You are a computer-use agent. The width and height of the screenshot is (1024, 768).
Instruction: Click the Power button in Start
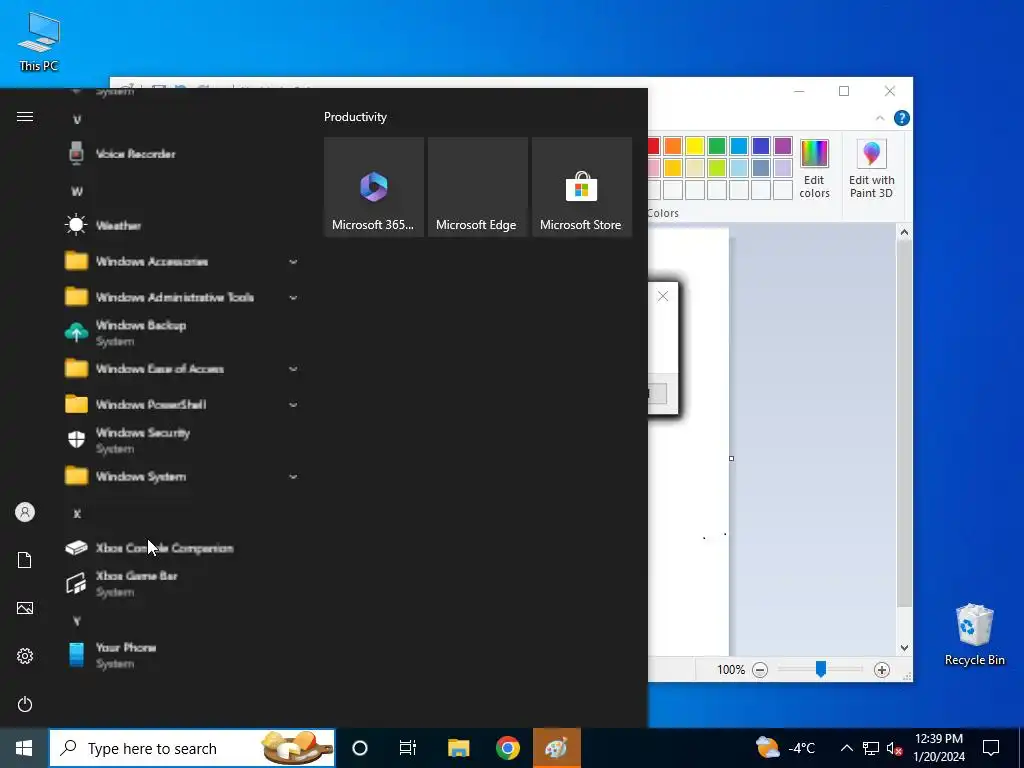(x=25, y=704)
